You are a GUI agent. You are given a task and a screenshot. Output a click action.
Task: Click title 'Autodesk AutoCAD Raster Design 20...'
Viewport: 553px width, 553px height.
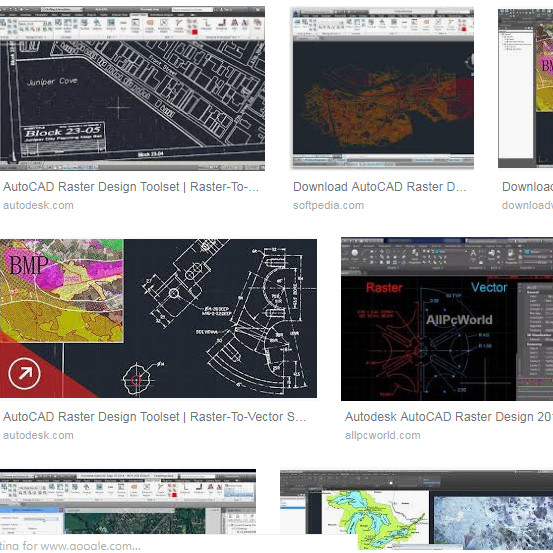click(449, 417)
